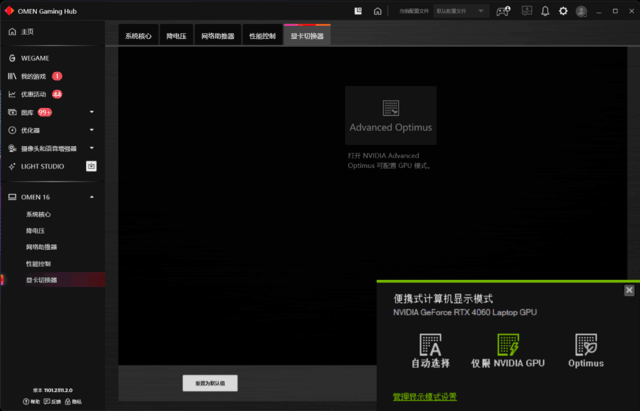This screenshot has height=411, width=640.
Task: Open 隐私 privacy at sidebar bottom
Action: (x=73, y=402)
